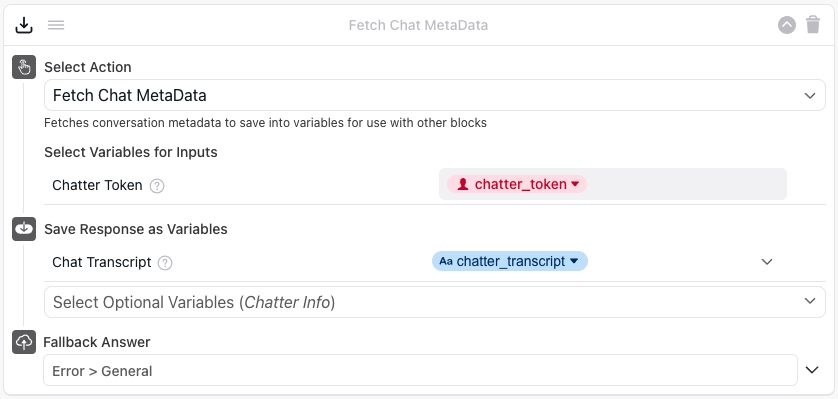This screenshot has width=838, height=399.
Task: Click the download block icon in header
Action: 24,25
